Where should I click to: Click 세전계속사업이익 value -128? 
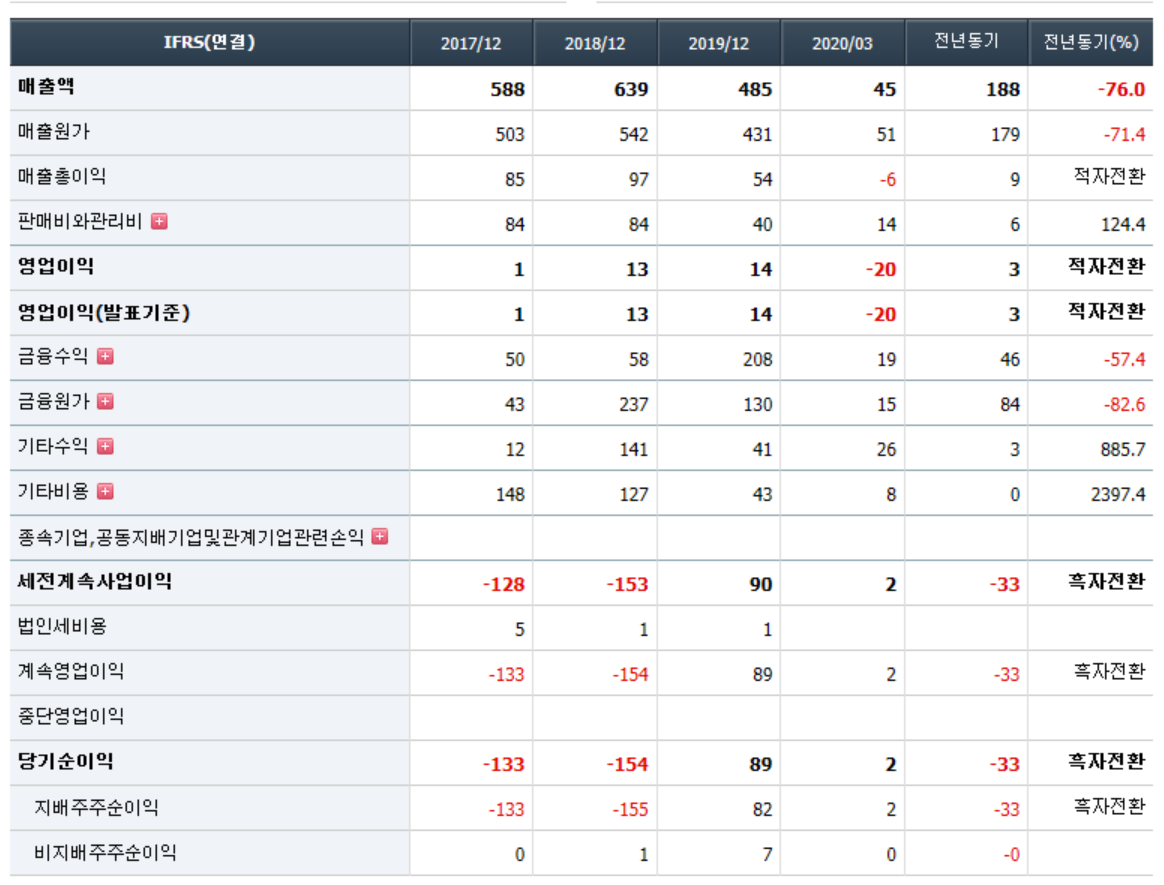504,585
